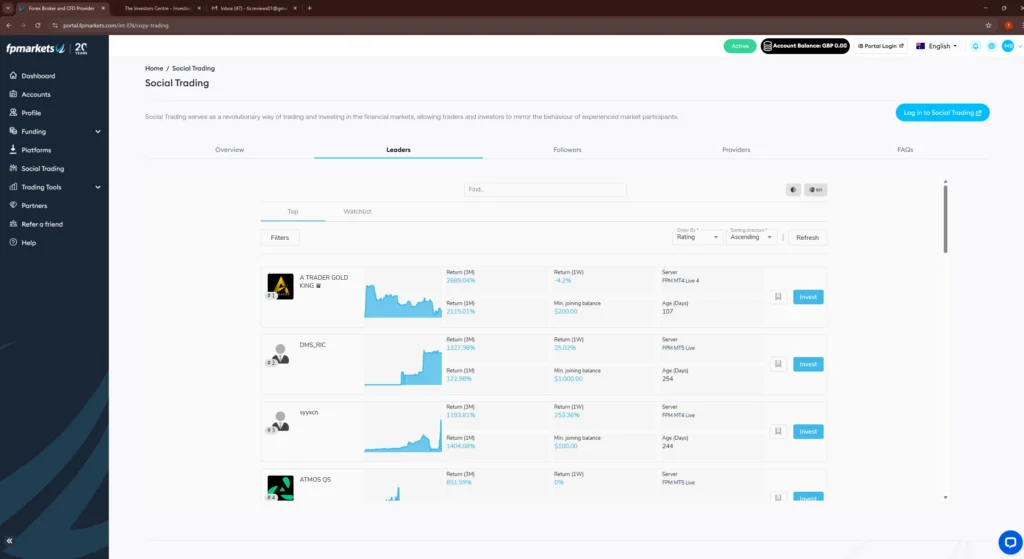Open the Sorting direction Ascending dropdown
This screenshot has height=559, width=1024.
click(x=752, y=237)
